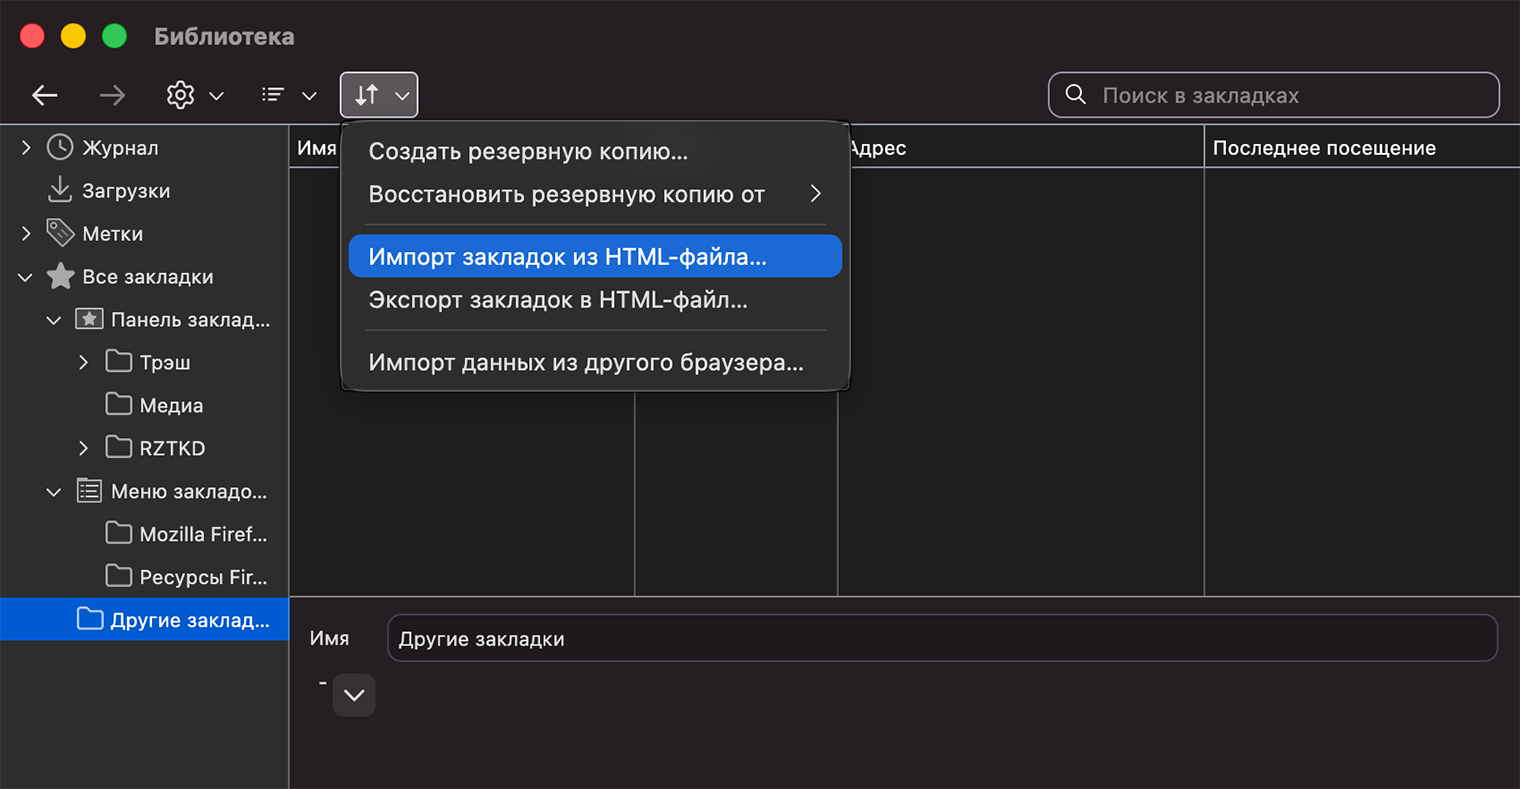Screen dimensions: 1520x789
Task: Click the views/sorting list icon
Action: [272, 94]
